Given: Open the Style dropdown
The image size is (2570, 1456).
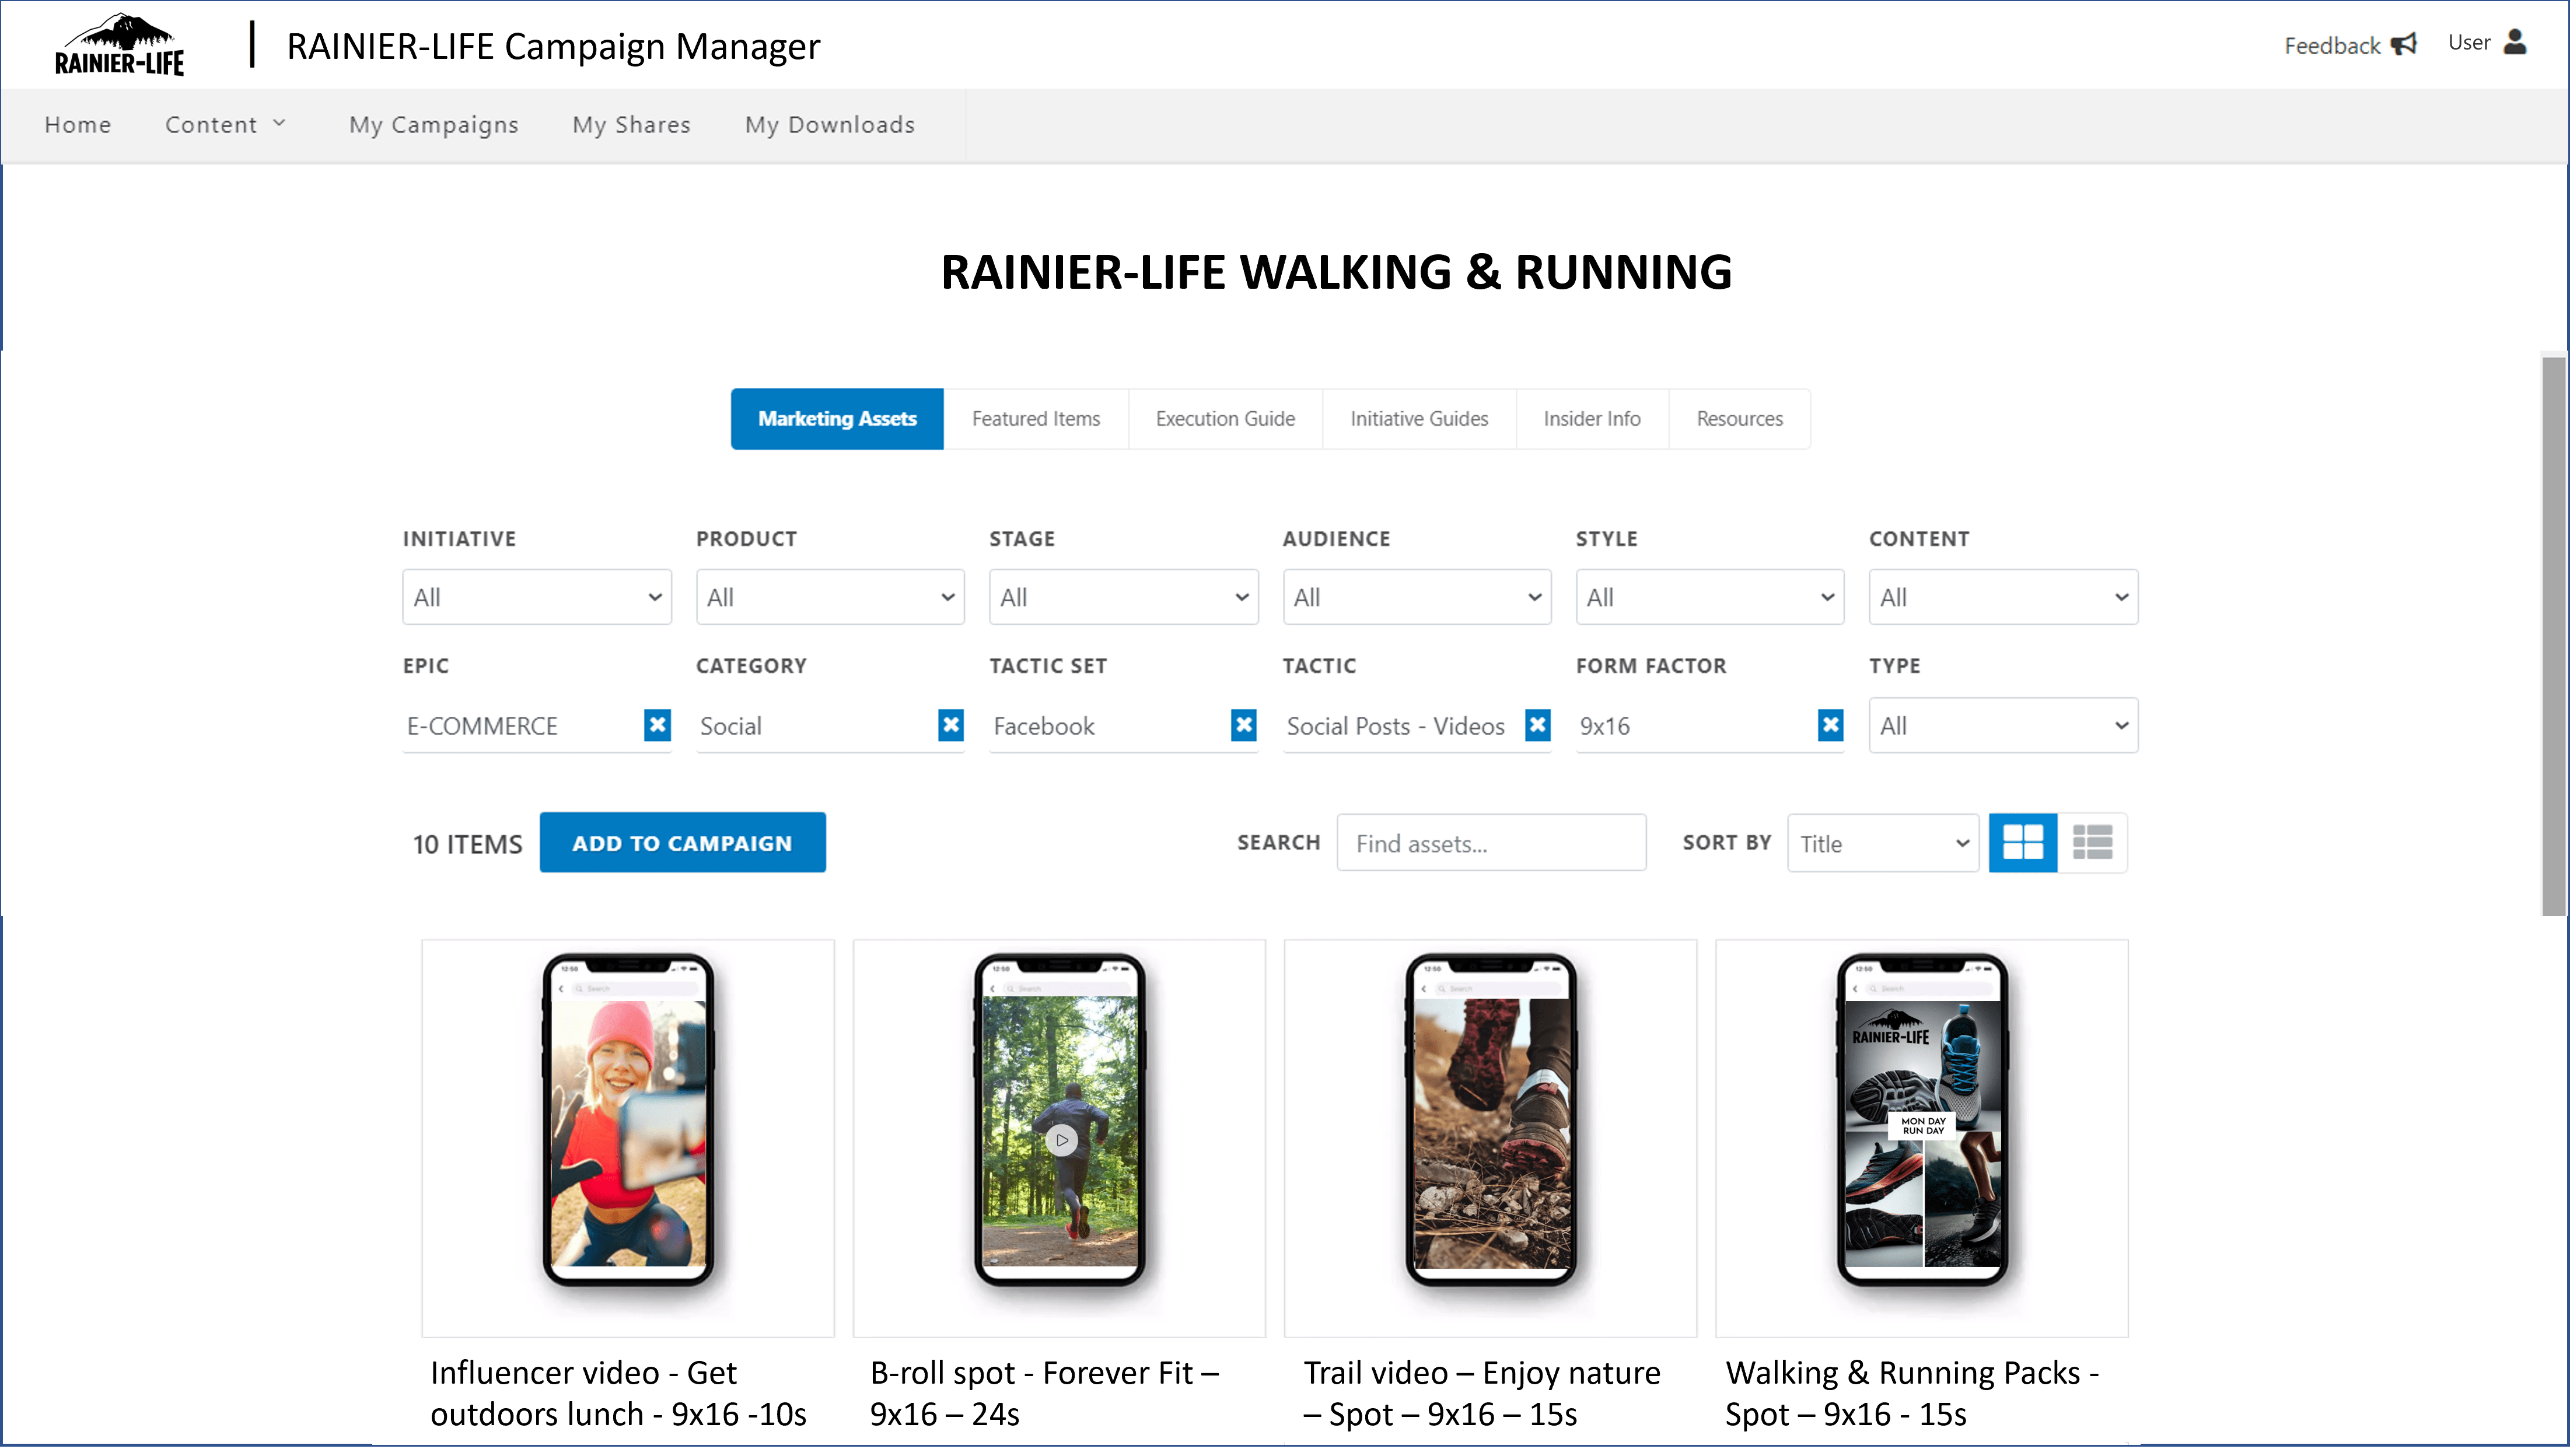Looking at the screenshot, I should point(1710,598).
